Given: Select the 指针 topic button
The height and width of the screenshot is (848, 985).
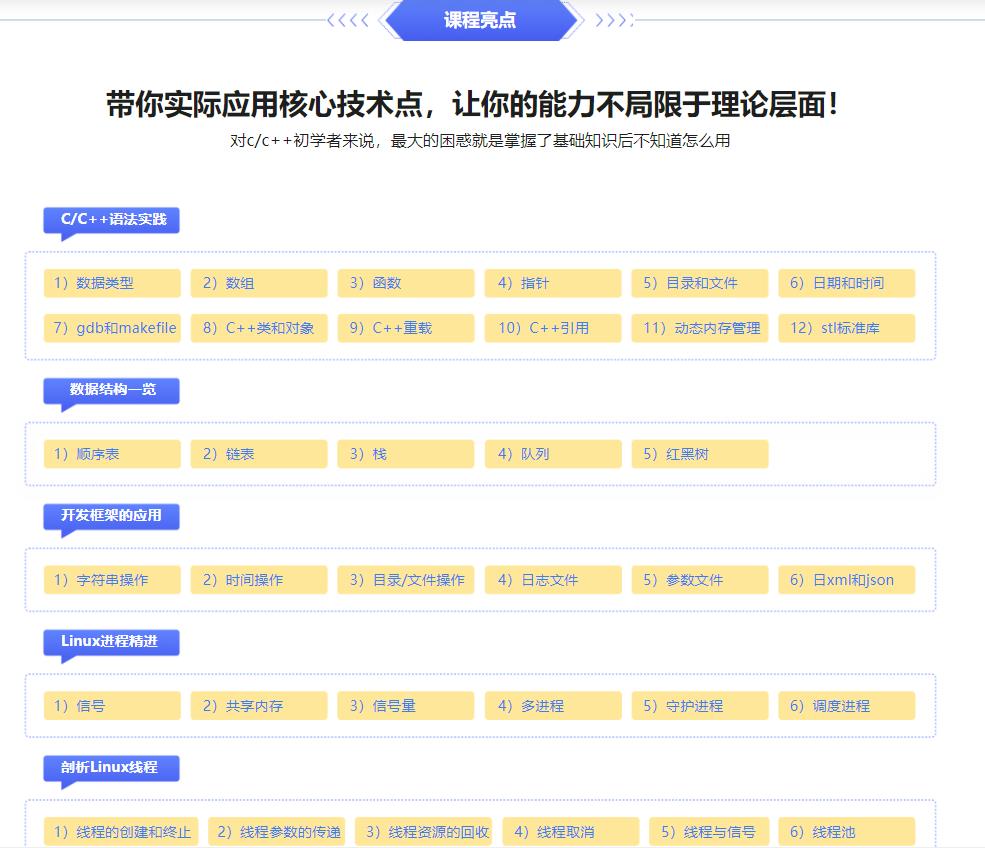Looking at the screenshot, I should [551, 283].
